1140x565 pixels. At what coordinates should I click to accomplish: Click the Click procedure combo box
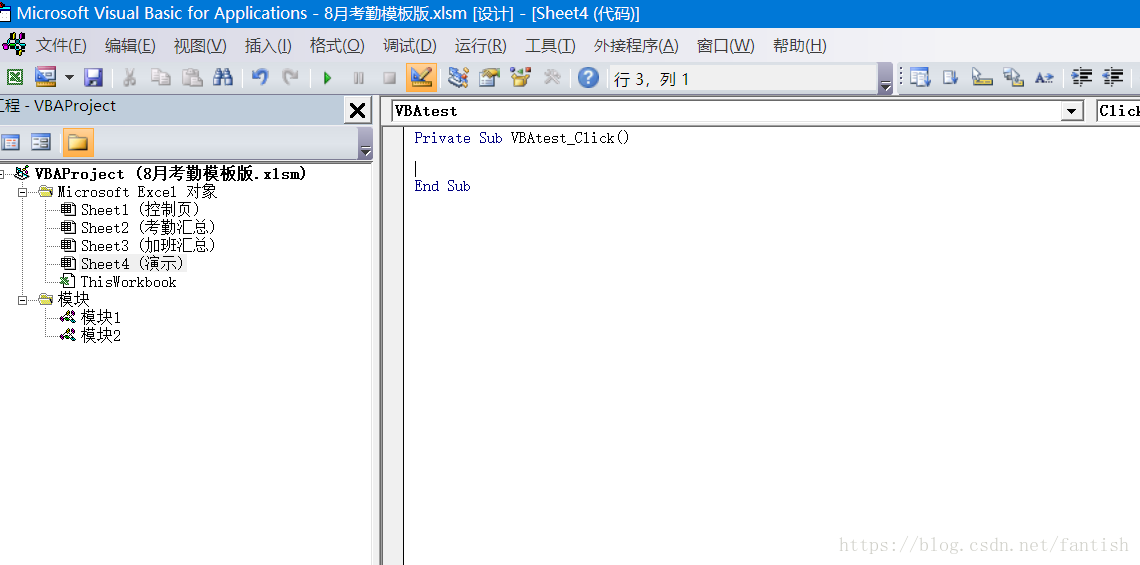1118,111
